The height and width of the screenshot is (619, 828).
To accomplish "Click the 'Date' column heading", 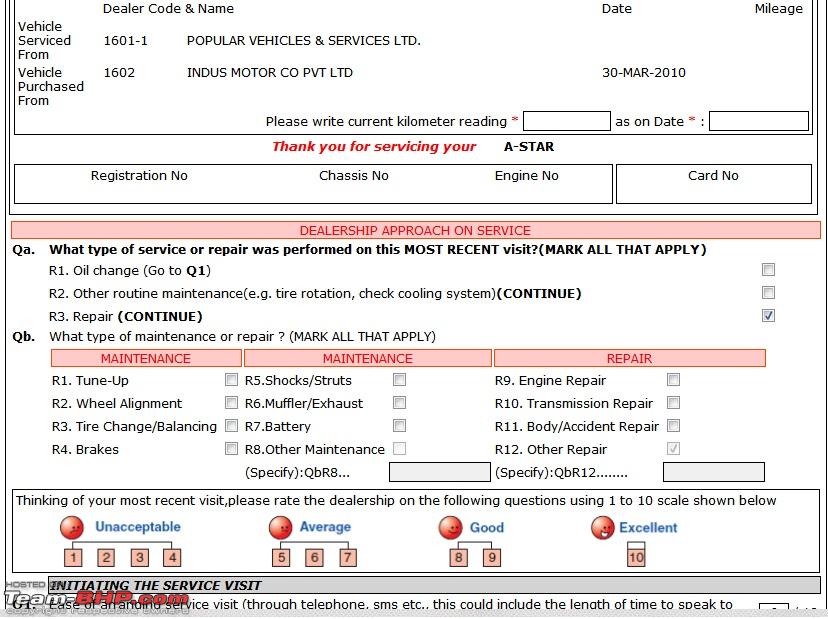I will click(617, 8).
